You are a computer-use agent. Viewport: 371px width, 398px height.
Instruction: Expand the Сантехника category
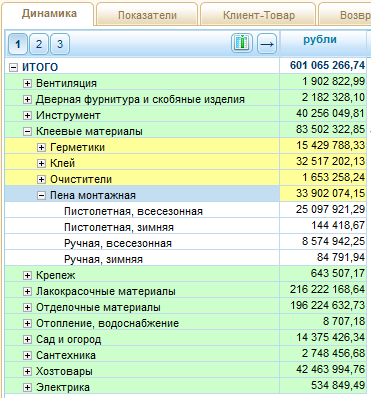[x=27, y=355]
